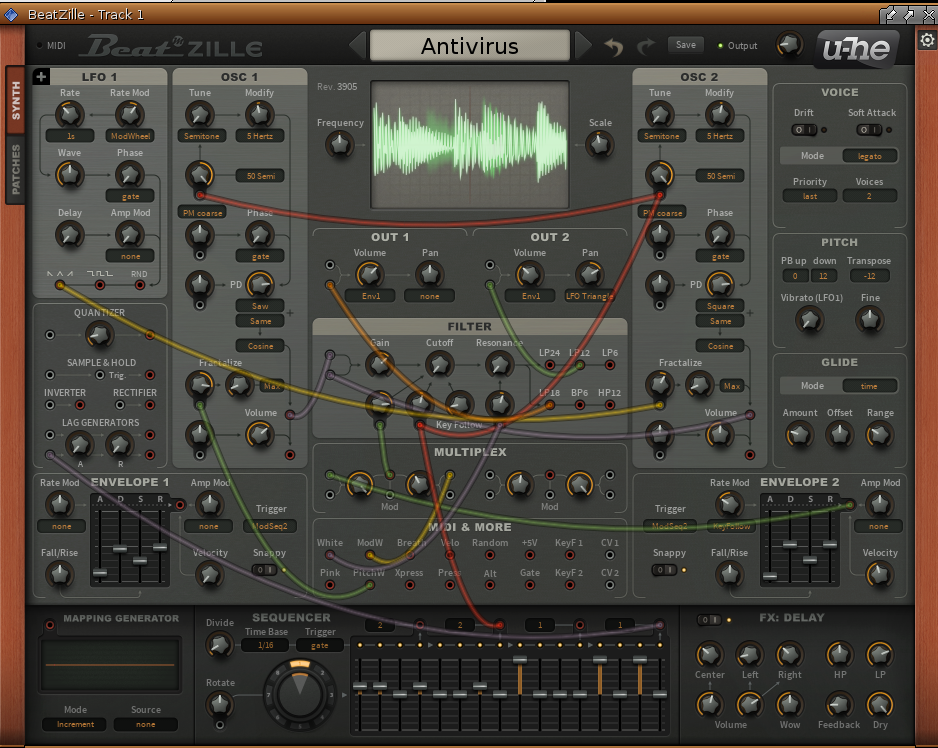This screenshot has height=748, width=938.
Task: Open OSC 1 Saw waveform selector
Action: tap(260, 306)
